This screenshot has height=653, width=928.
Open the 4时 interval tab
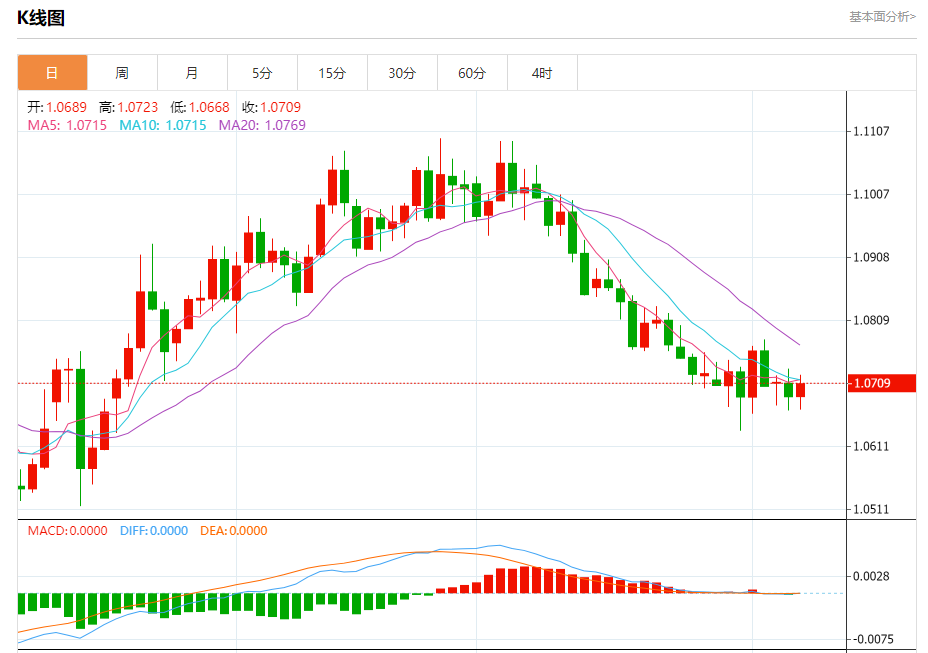tap(542, 73)
